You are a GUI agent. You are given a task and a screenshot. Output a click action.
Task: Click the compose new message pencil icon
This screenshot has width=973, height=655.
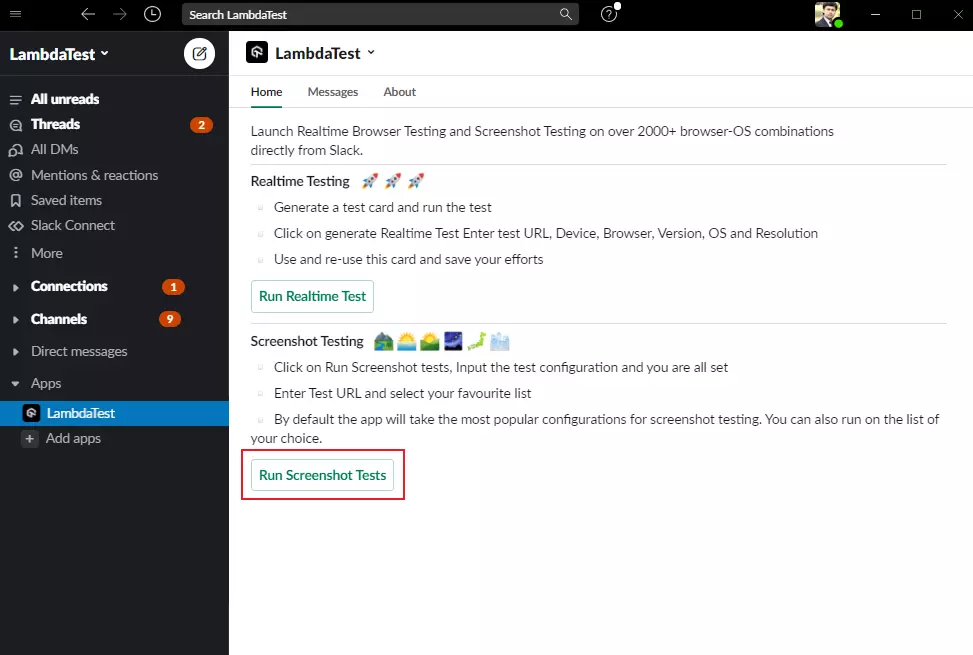(199, 53)
